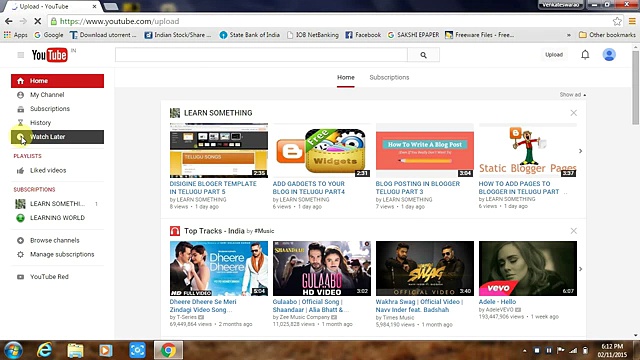
Task: Open the account avatar menu
Action: [609, 55]
